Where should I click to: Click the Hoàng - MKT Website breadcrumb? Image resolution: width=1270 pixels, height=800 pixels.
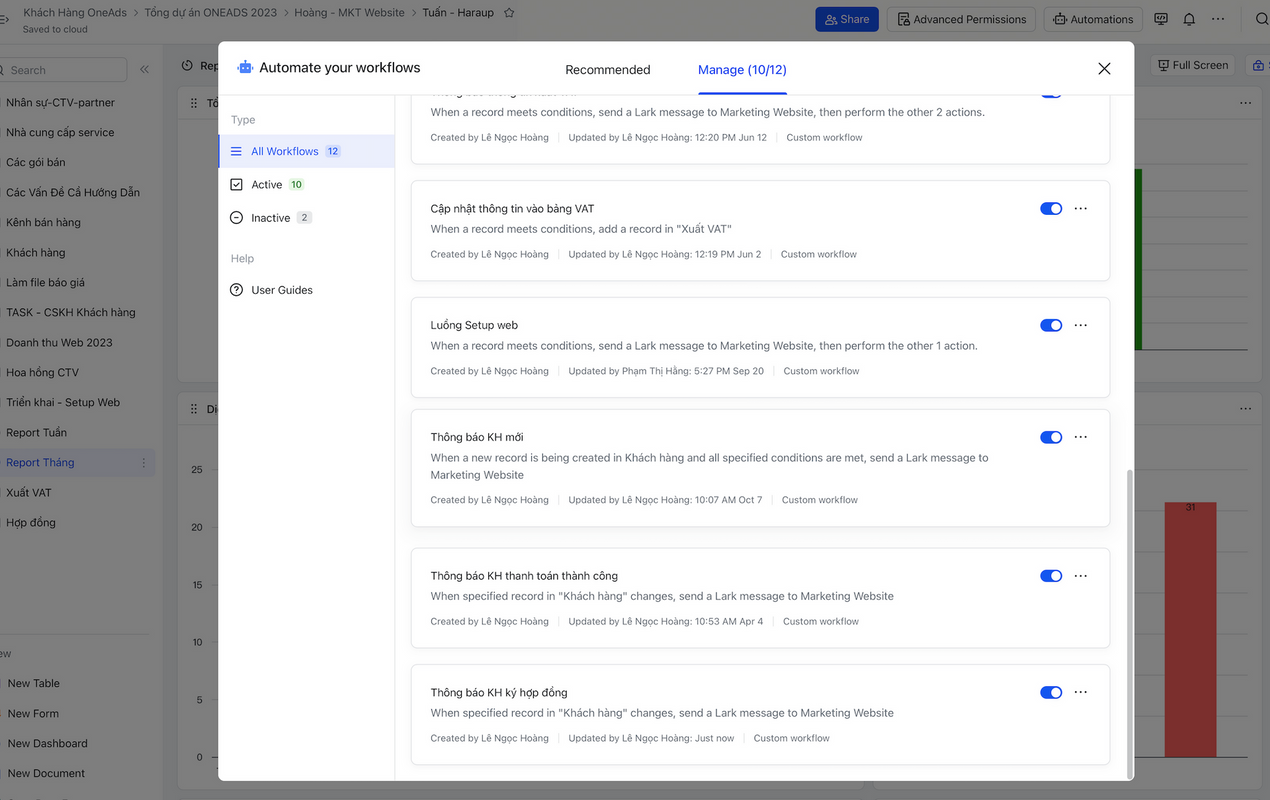point(350,13)
